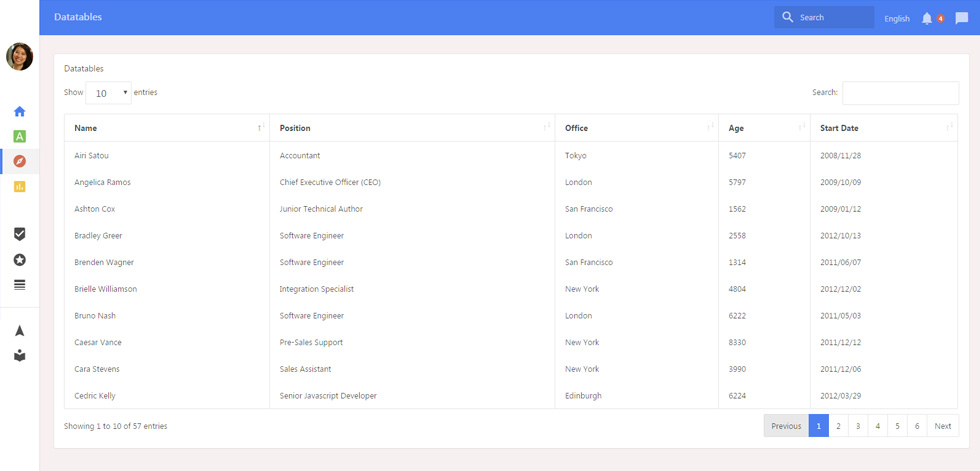Image resolution: width=980 pixels, height=471 pixels.
Task: Click the Tokyo office cell
Action: click(636, 156)
